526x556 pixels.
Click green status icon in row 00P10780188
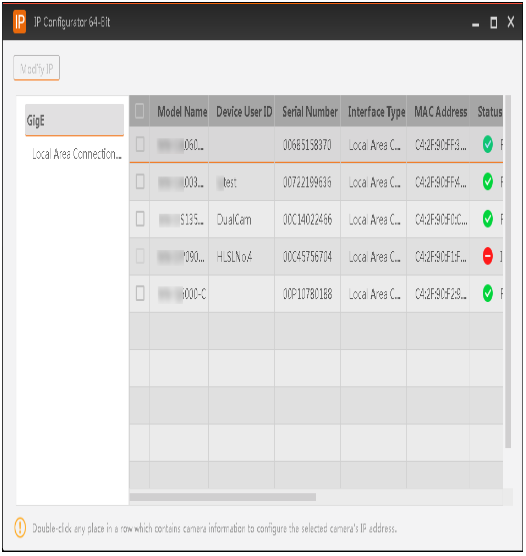(488, 294)
